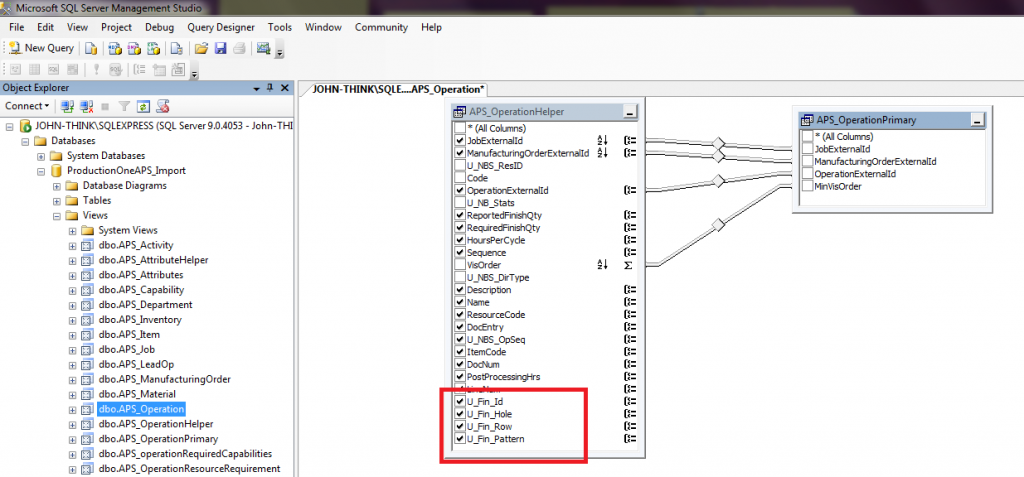Expand the Tables folder node
This screenshot has height=477, width=1024.
click(58, 200)
